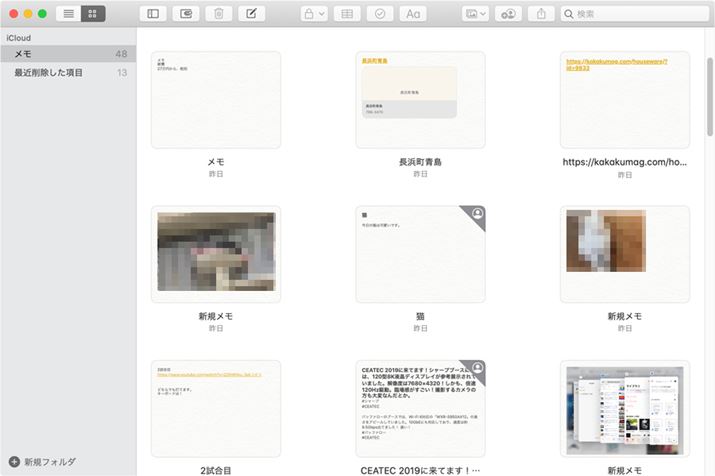This screenshot has width=715, height=476.
Task: Open the 猫 shared note thumbnail
Action: coord(420,254)
